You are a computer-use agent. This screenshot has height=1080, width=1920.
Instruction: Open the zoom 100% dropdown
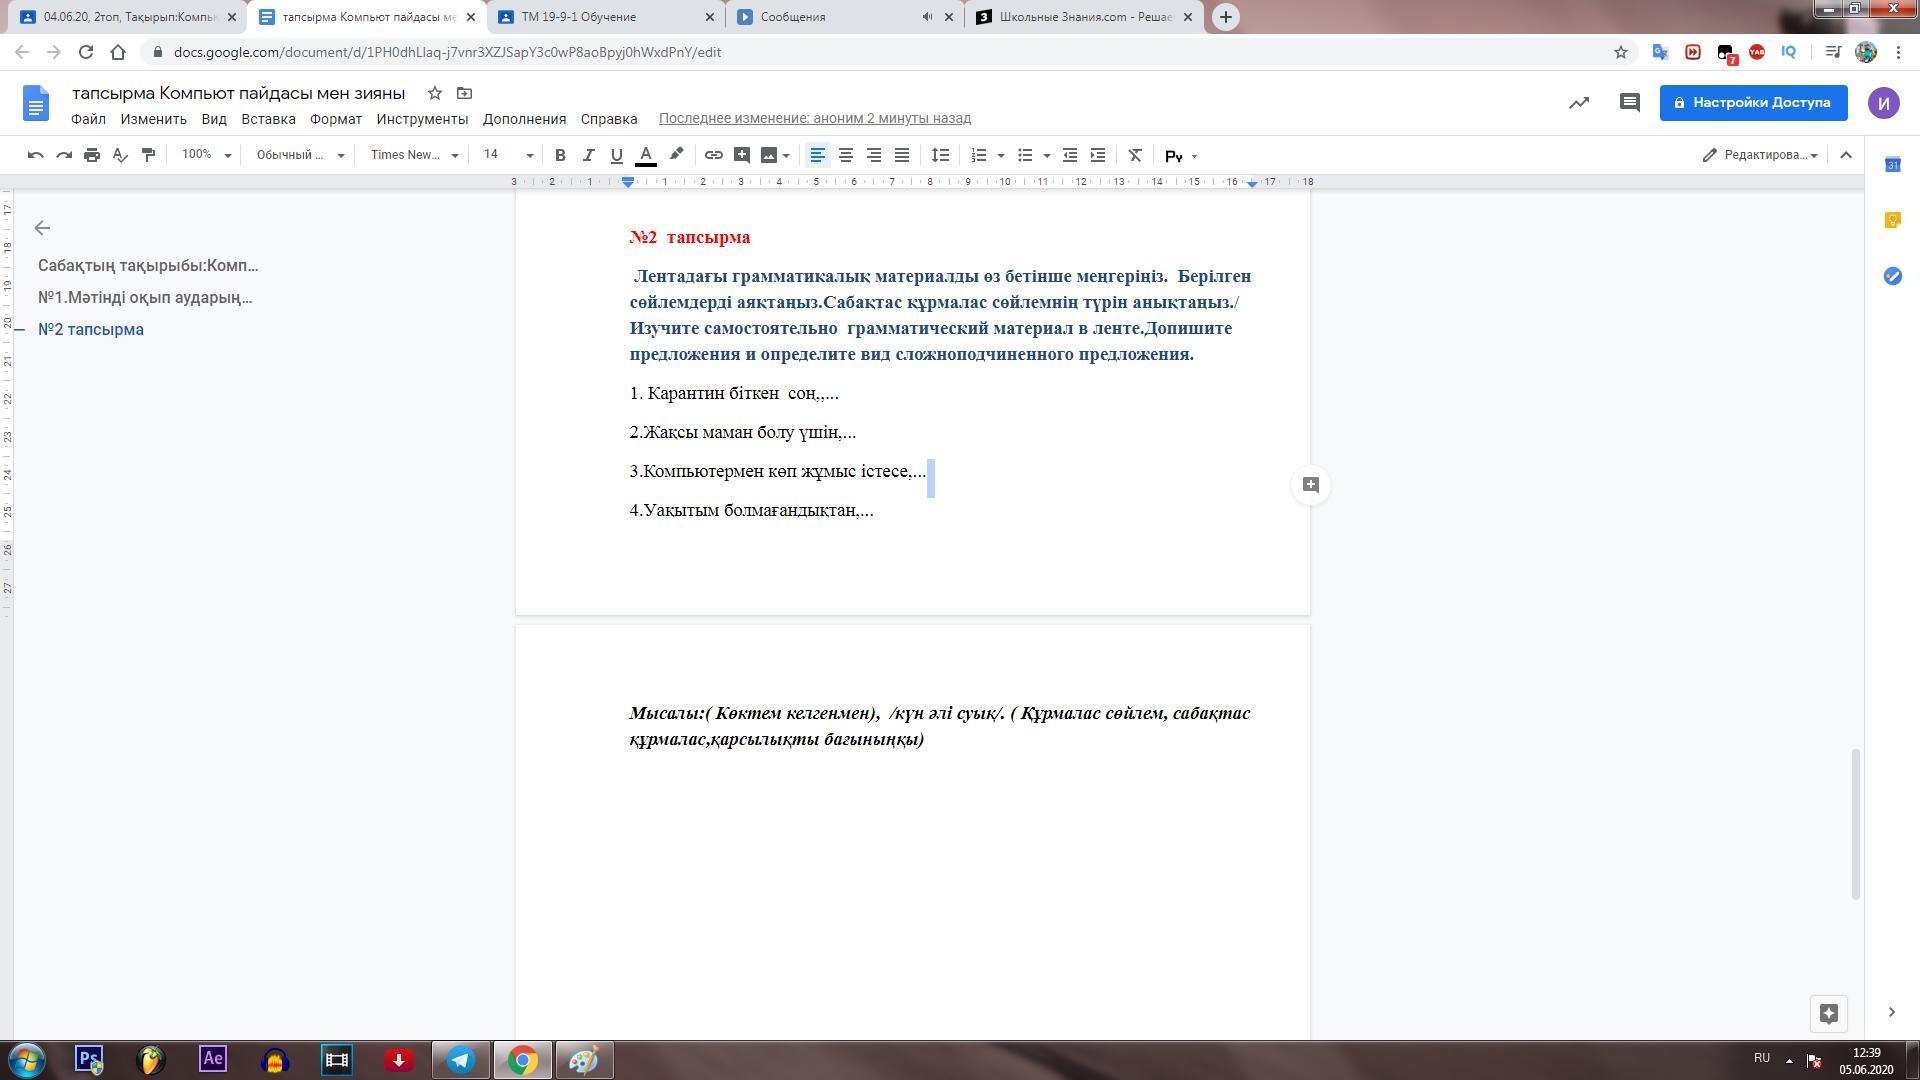pyautogui.click(x=206, y=155)
